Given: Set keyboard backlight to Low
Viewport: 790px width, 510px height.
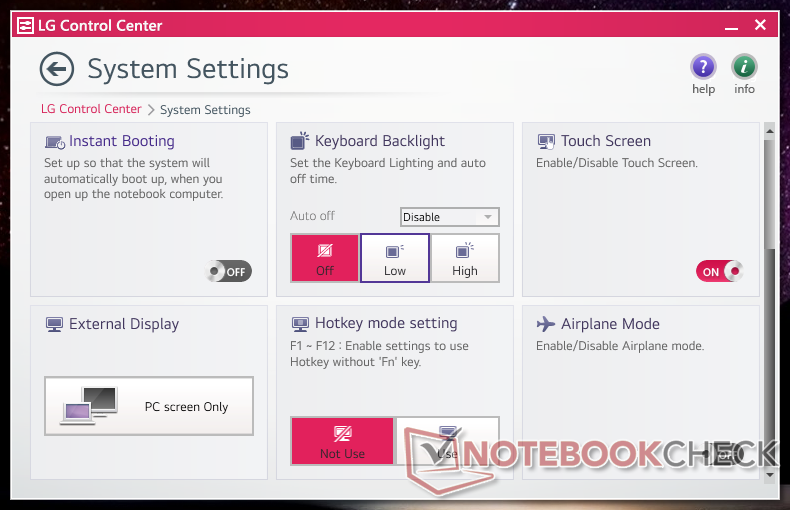Looking at the screenshot, I should click(395, 258).
